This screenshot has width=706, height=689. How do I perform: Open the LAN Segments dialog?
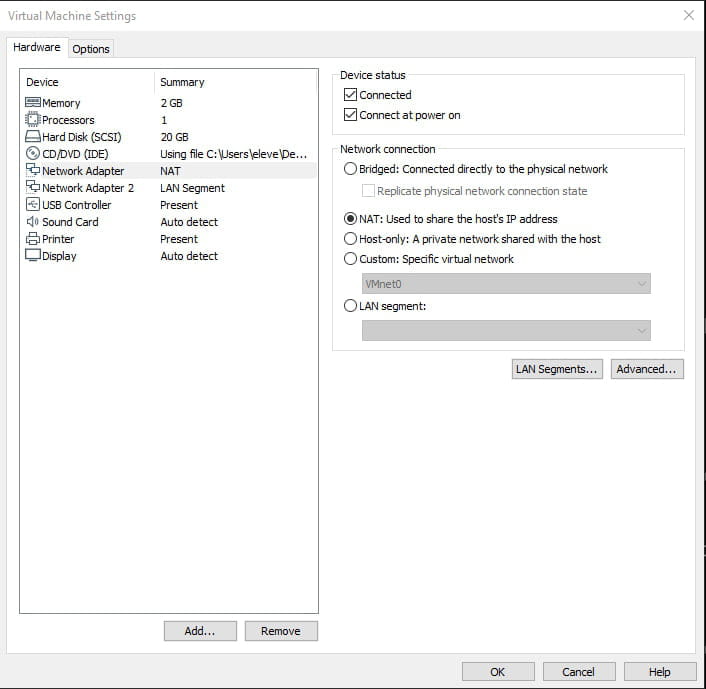pos(557,369)
